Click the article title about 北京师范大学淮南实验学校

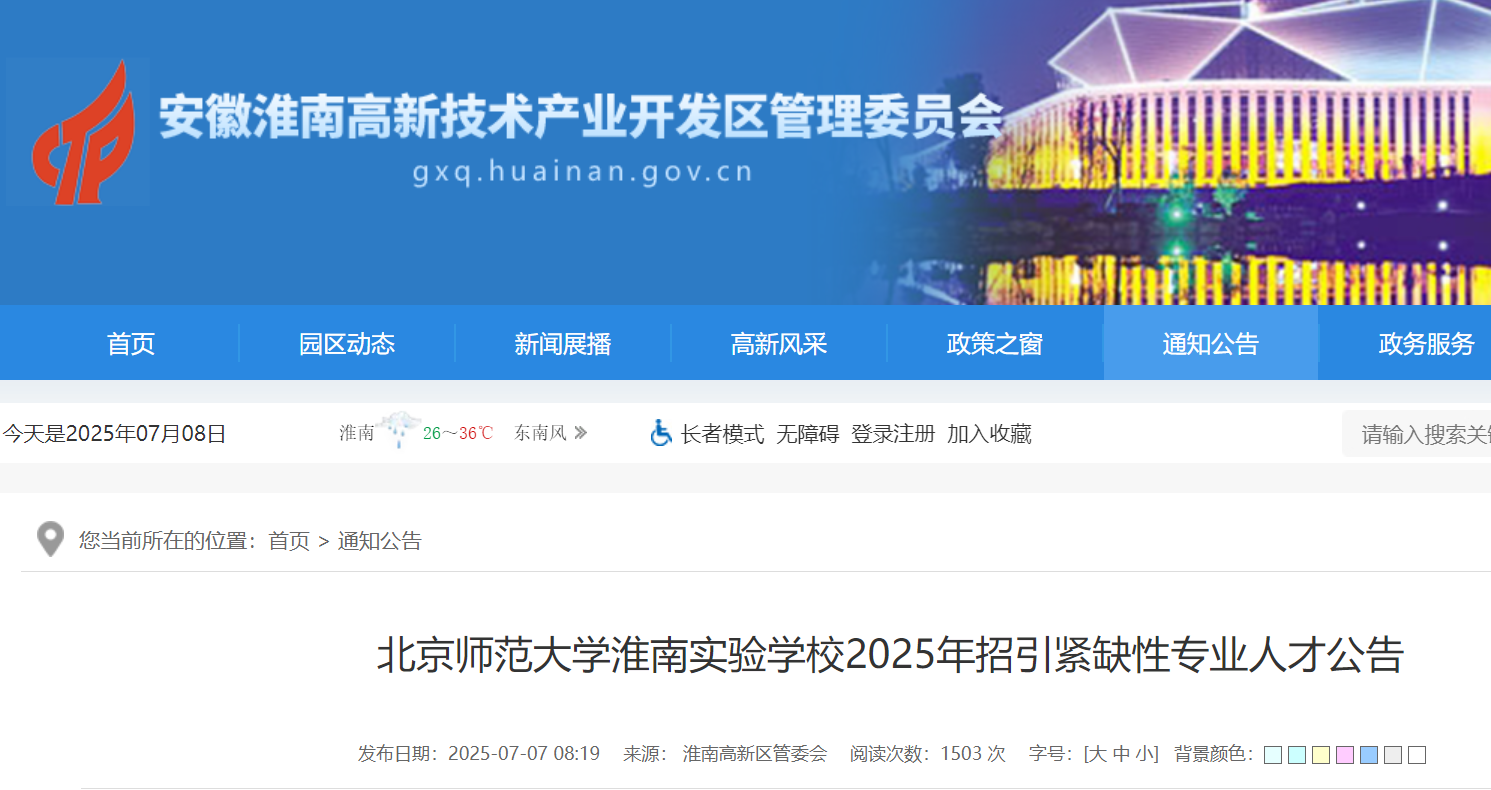[890, 656]
